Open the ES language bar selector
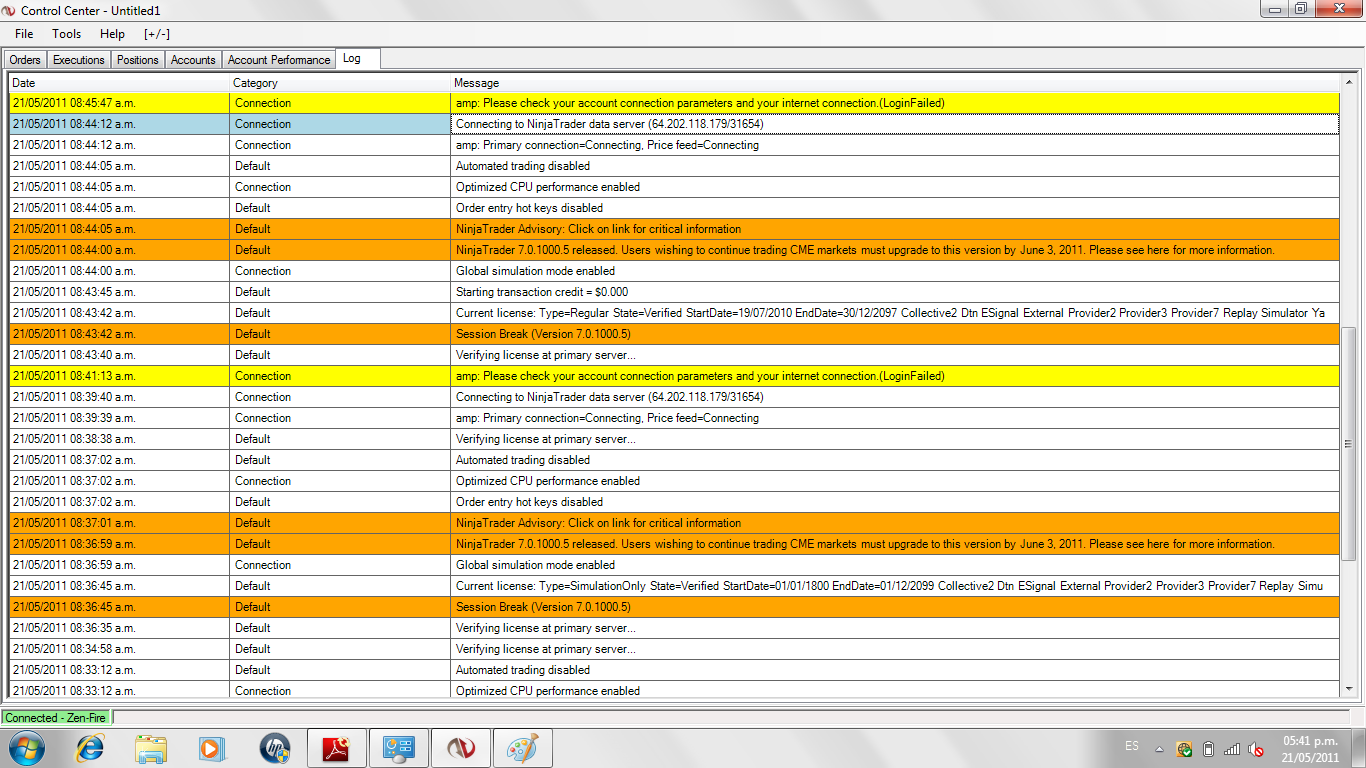Screen dimensions: 1366x768 point(1132,746)
